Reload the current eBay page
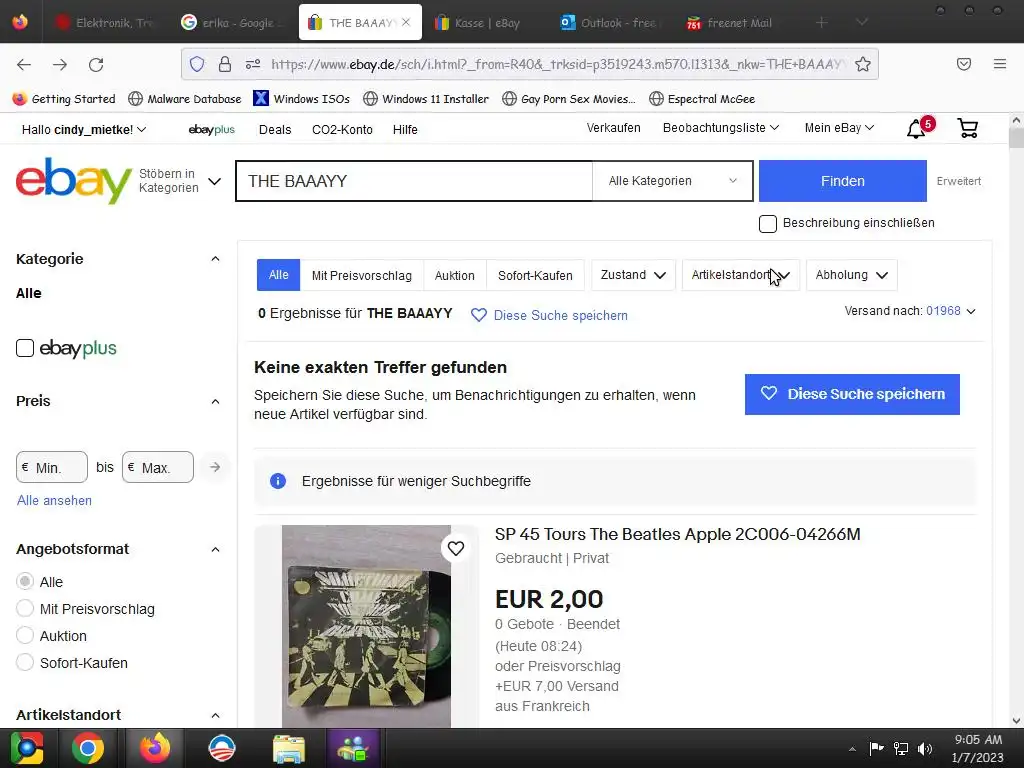Screen dimensions: 1024x768 click(x=96, y=64)
